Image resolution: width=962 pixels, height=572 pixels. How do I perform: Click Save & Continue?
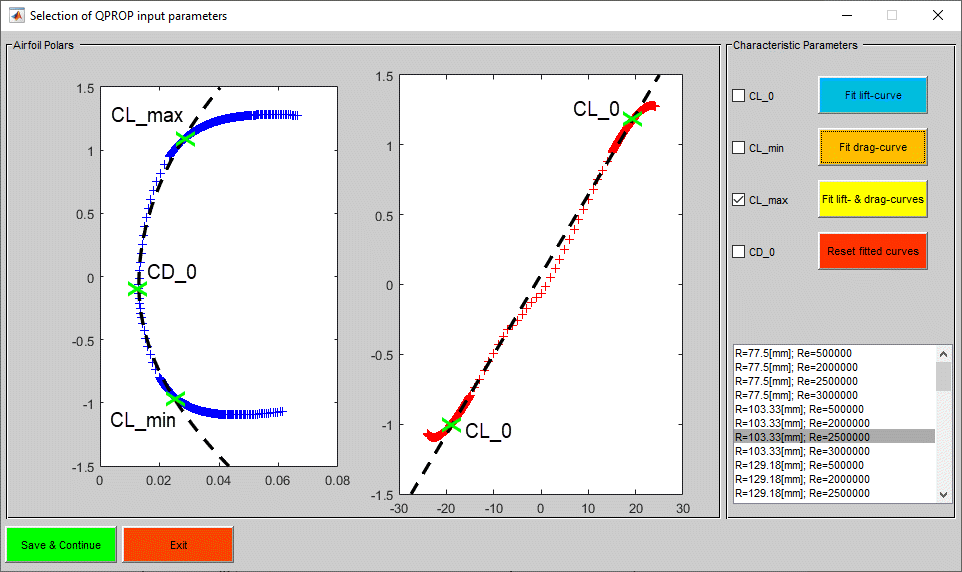[x=61, y=545]
